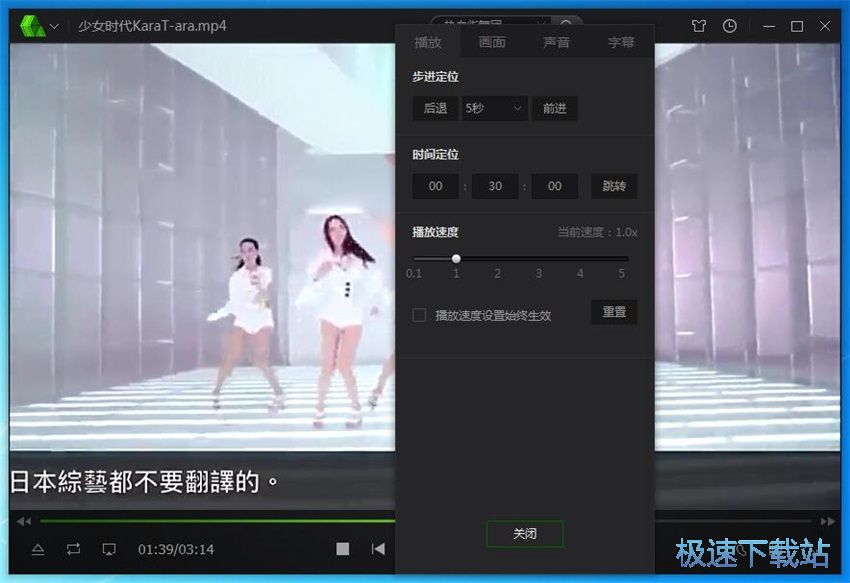Click the 后退 step-back button
Image resolution: width=850 pixels, height=583 pixels.
[x=435, y=108]
